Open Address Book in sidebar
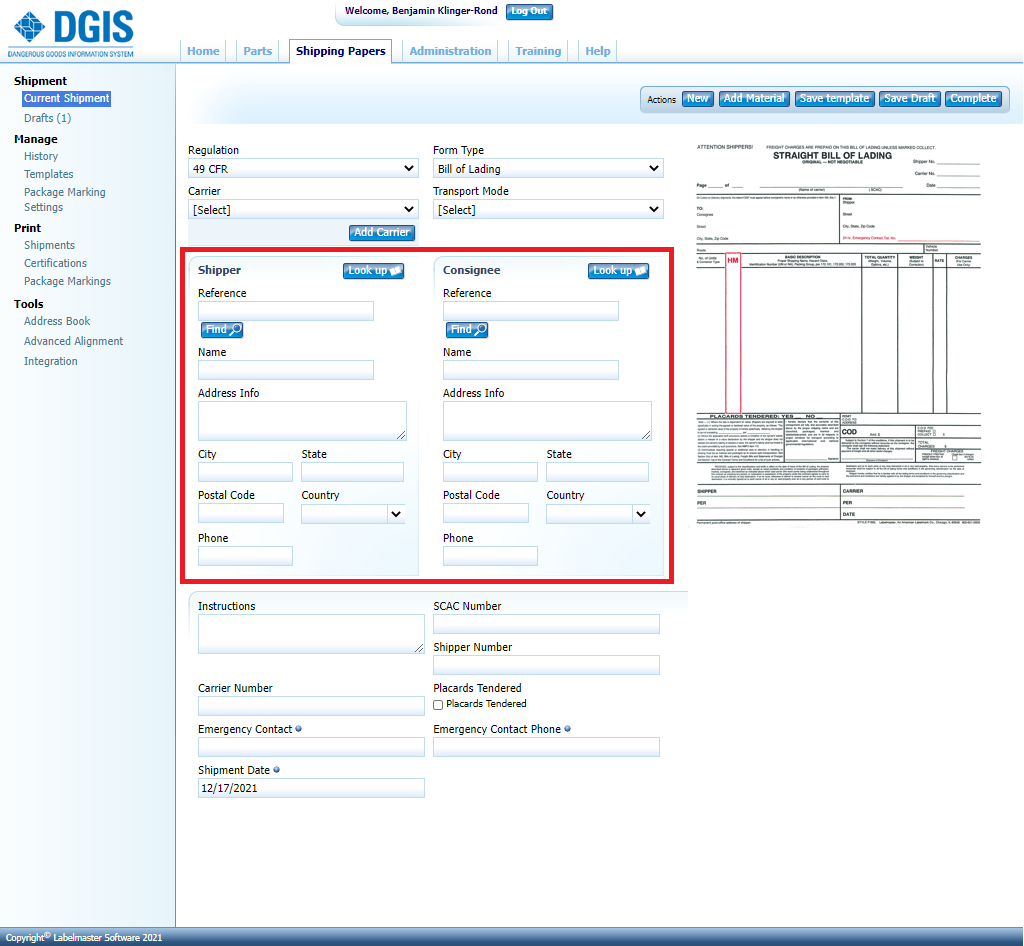1024x946 pixels. pyautogui.click(x=57, y=321)
